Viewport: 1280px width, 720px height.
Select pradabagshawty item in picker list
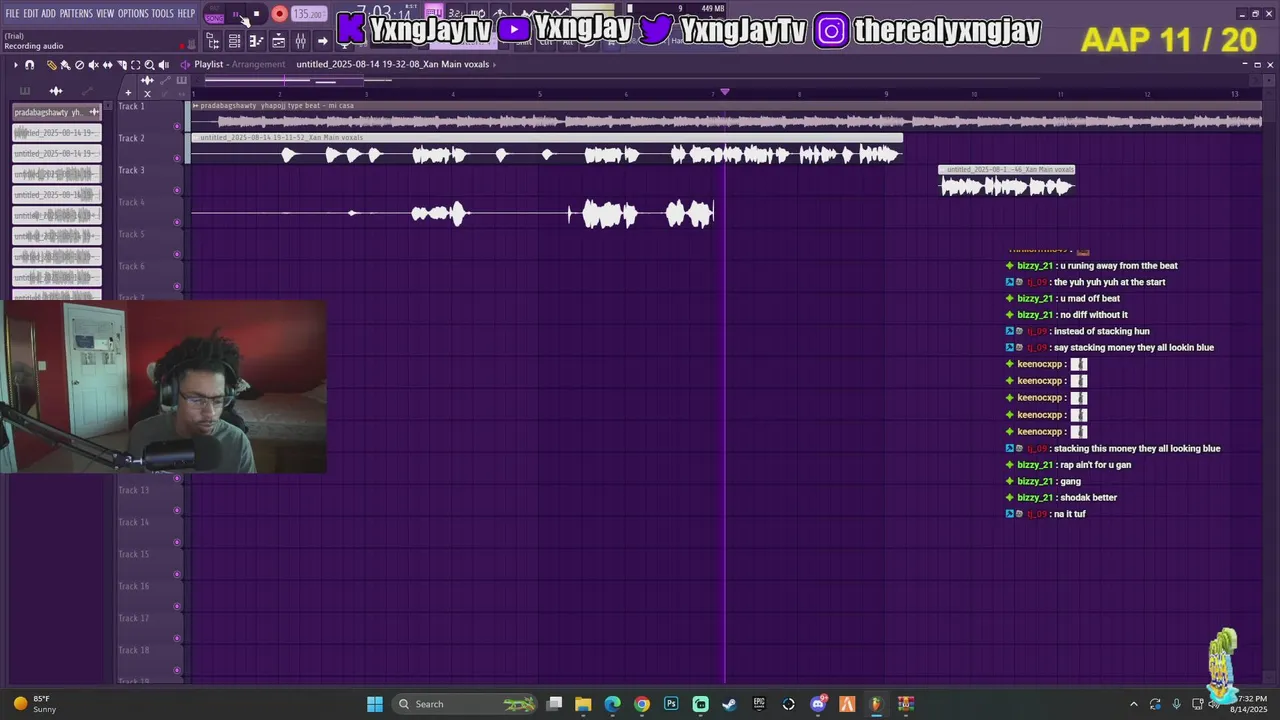57,112
